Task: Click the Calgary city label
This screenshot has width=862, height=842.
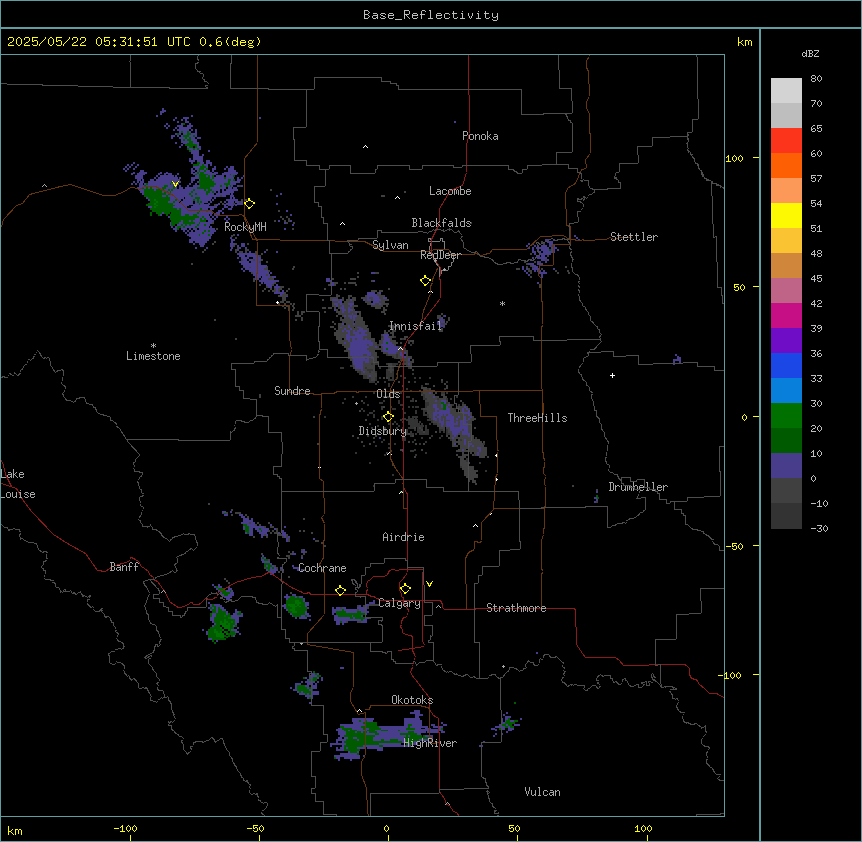Action: (x=399, y=603)
